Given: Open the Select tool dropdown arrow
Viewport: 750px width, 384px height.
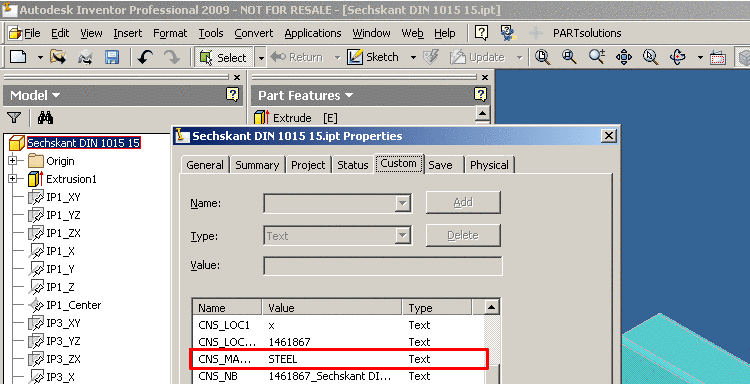Looking at the screenshot, I should point(261,58).
